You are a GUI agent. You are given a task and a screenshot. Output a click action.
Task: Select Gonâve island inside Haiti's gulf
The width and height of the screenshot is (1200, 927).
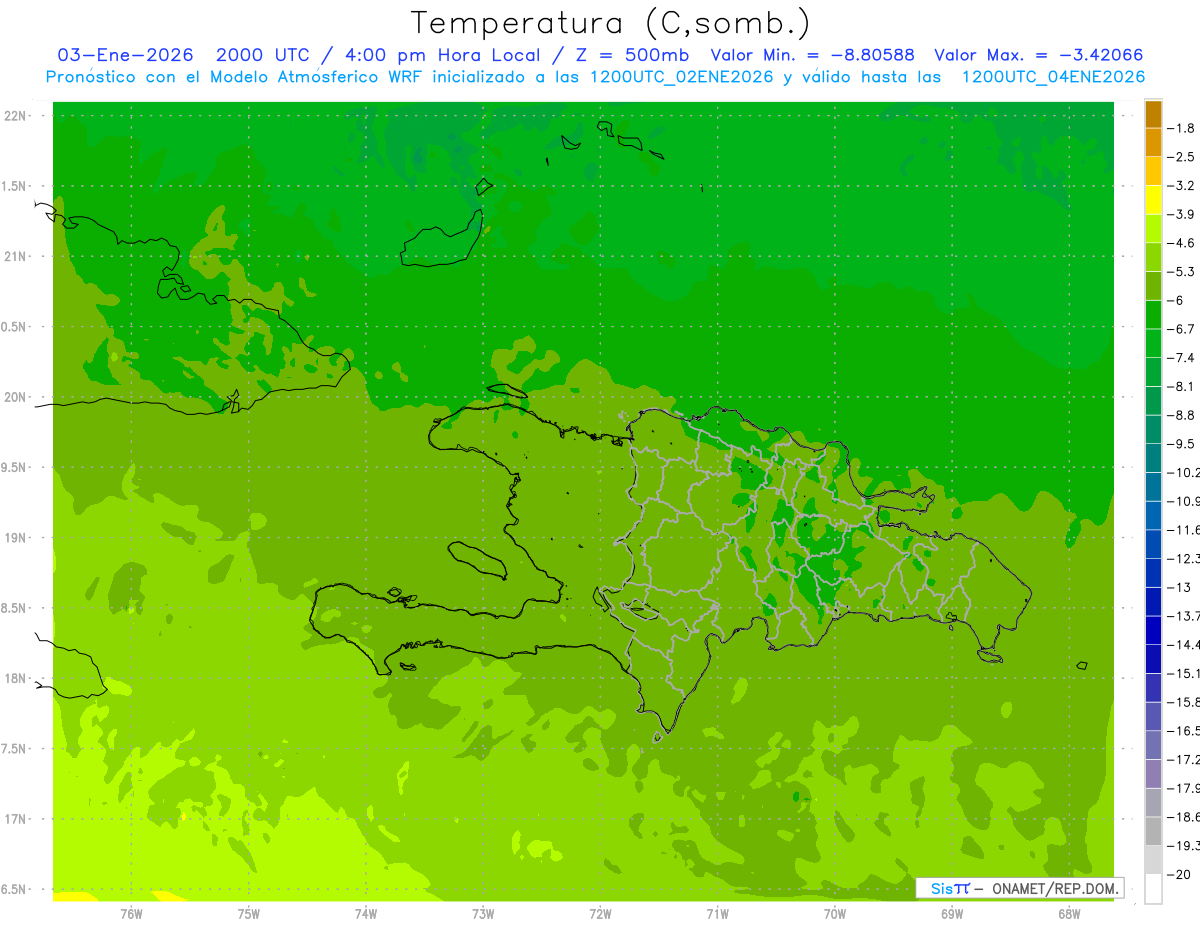coord(476,559)
